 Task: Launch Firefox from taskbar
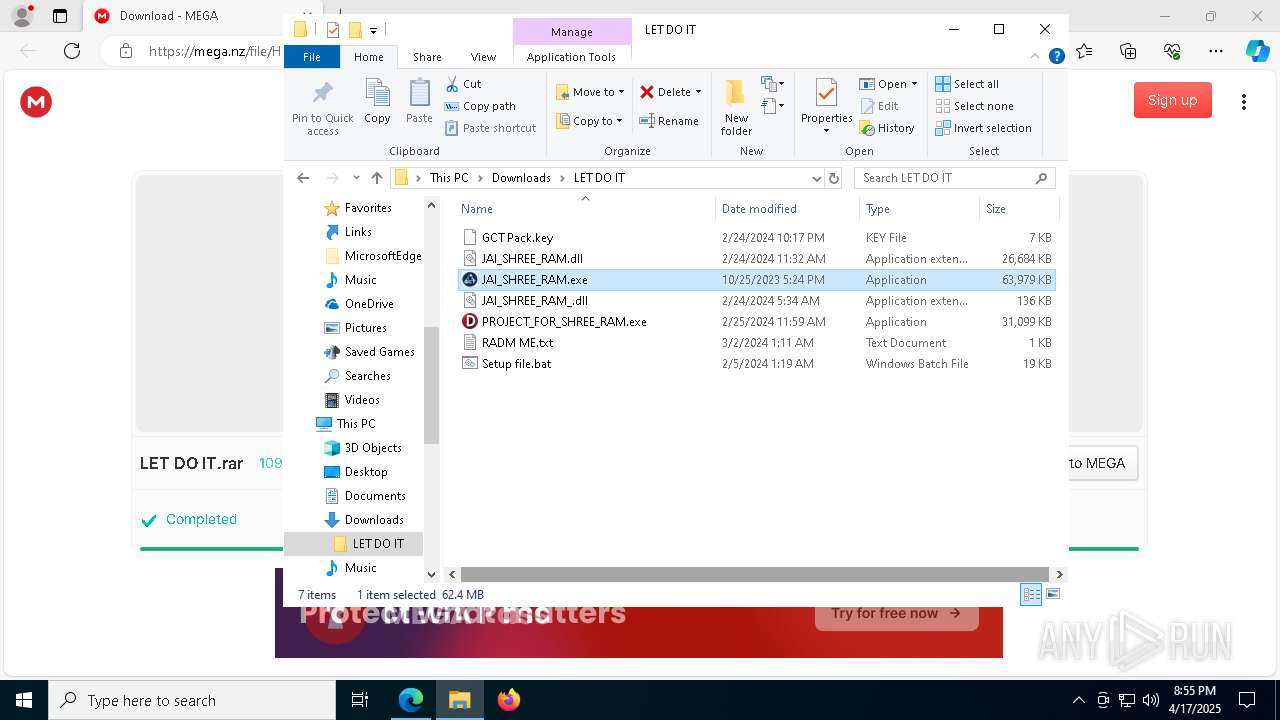click(509, 700)
